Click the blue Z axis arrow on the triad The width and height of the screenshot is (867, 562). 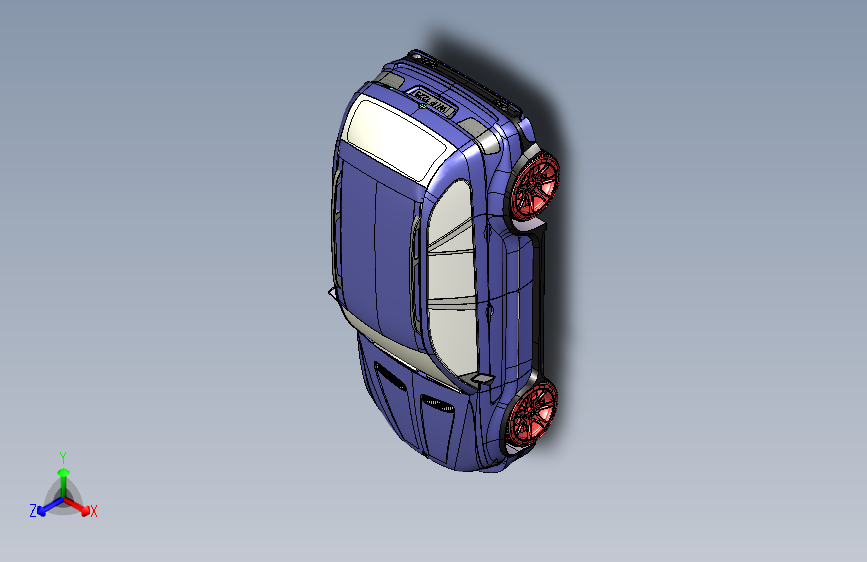pos(49,508)
